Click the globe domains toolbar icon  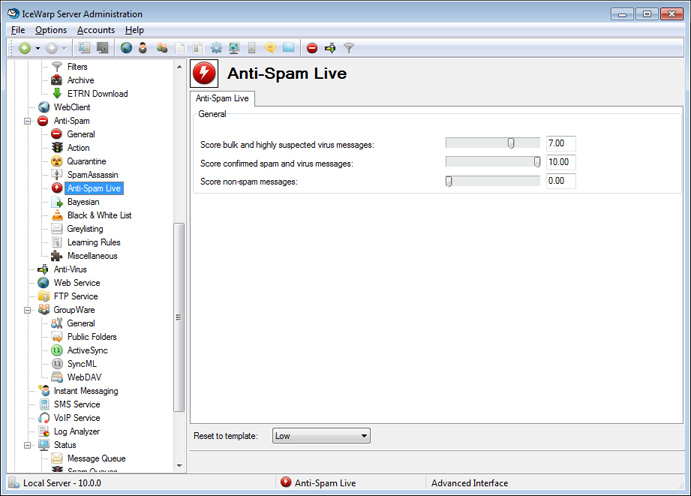(x=126, y=48)
